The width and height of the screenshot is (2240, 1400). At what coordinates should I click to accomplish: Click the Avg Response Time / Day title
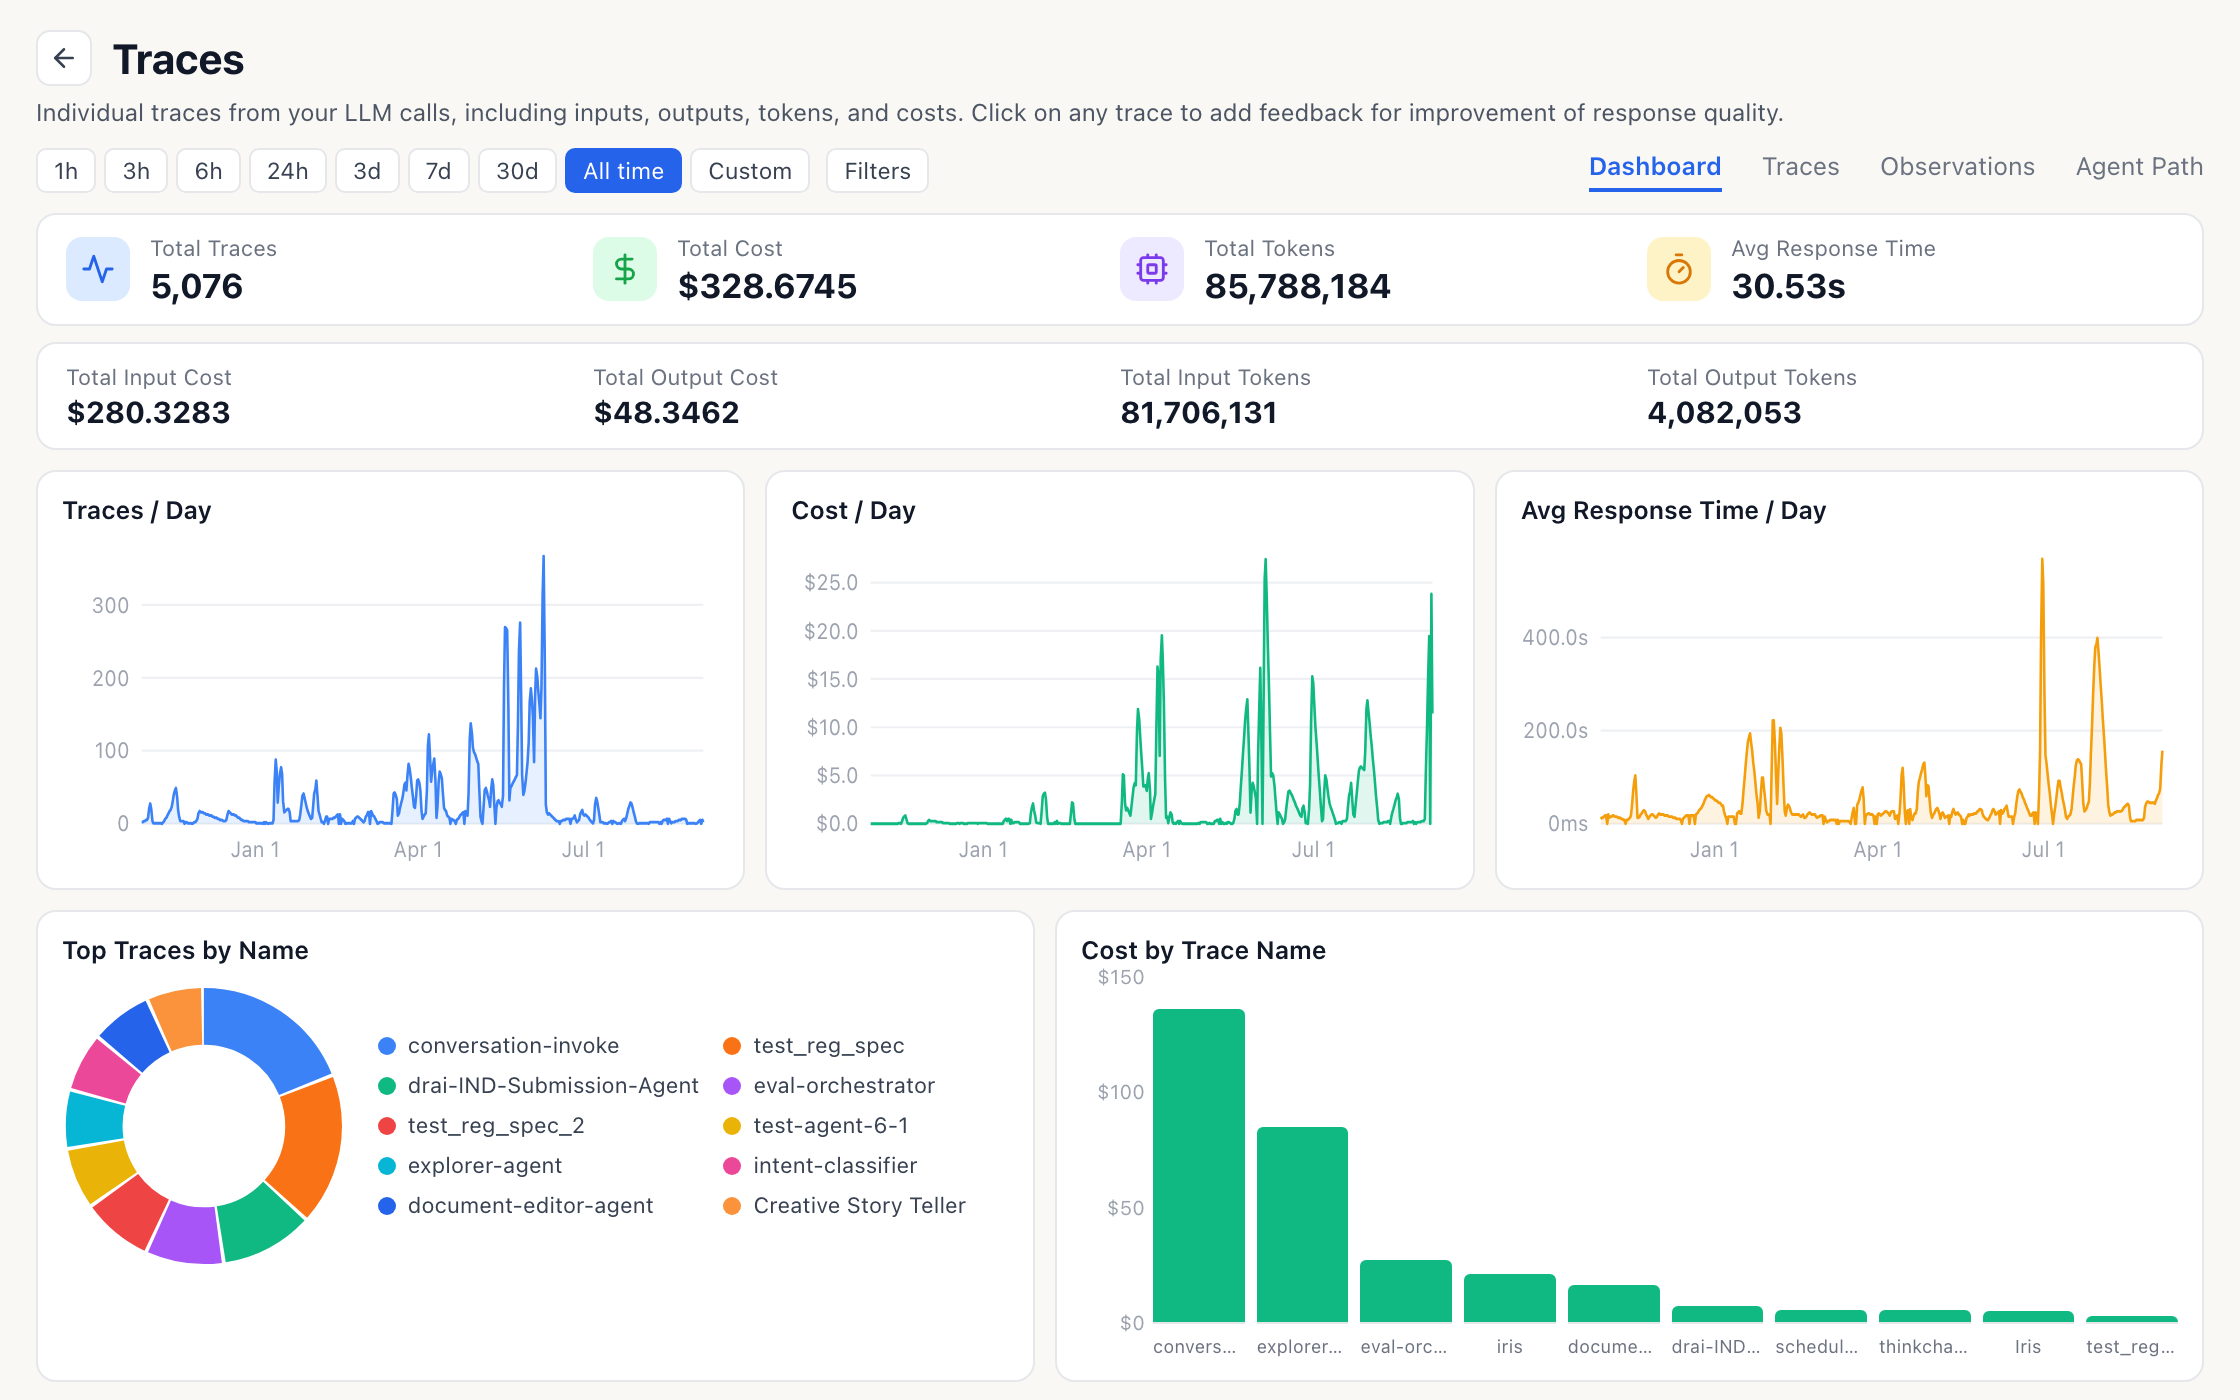click(x=1673, y=511)
